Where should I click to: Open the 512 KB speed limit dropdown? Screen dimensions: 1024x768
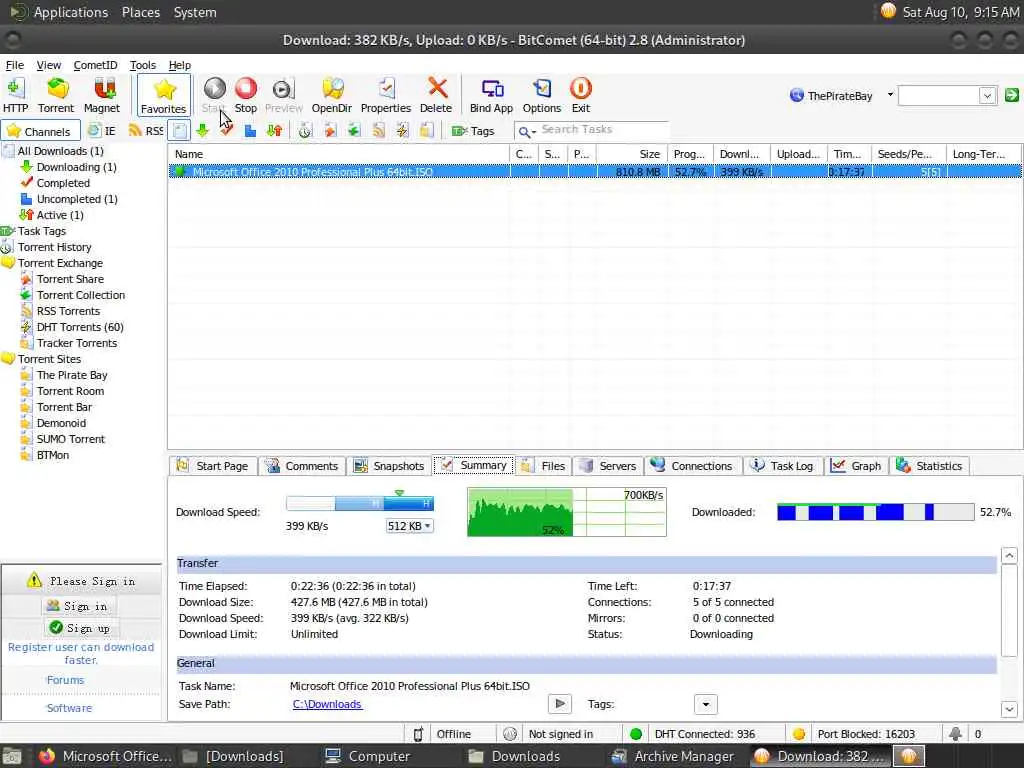(x=409, y=526)
